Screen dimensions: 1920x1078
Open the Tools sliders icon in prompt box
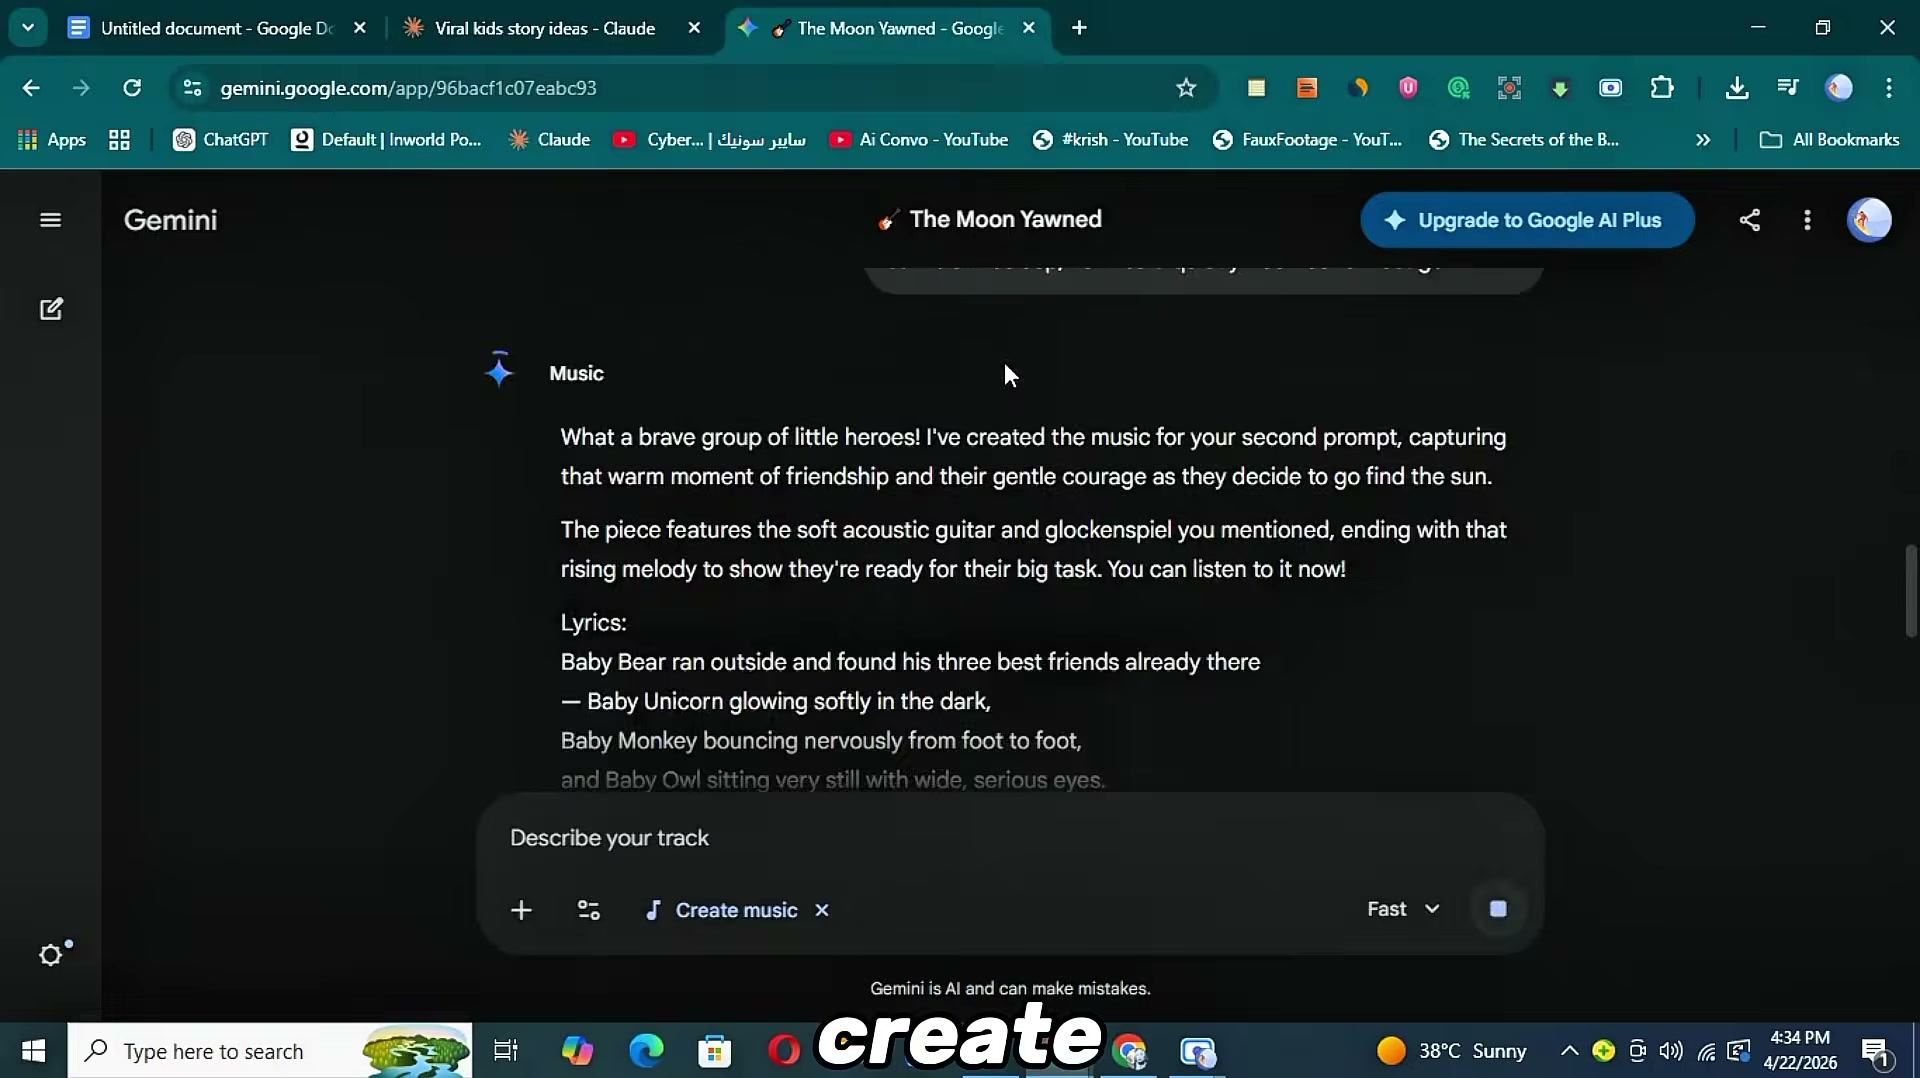589,910
